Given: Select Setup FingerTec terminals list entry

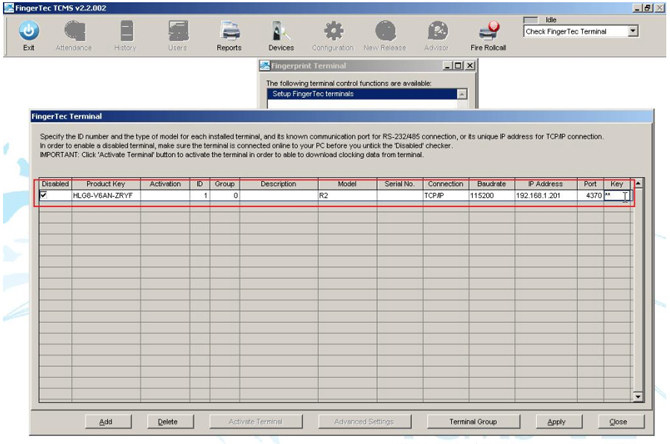Looking at the screenshot, I should point(362,94).
